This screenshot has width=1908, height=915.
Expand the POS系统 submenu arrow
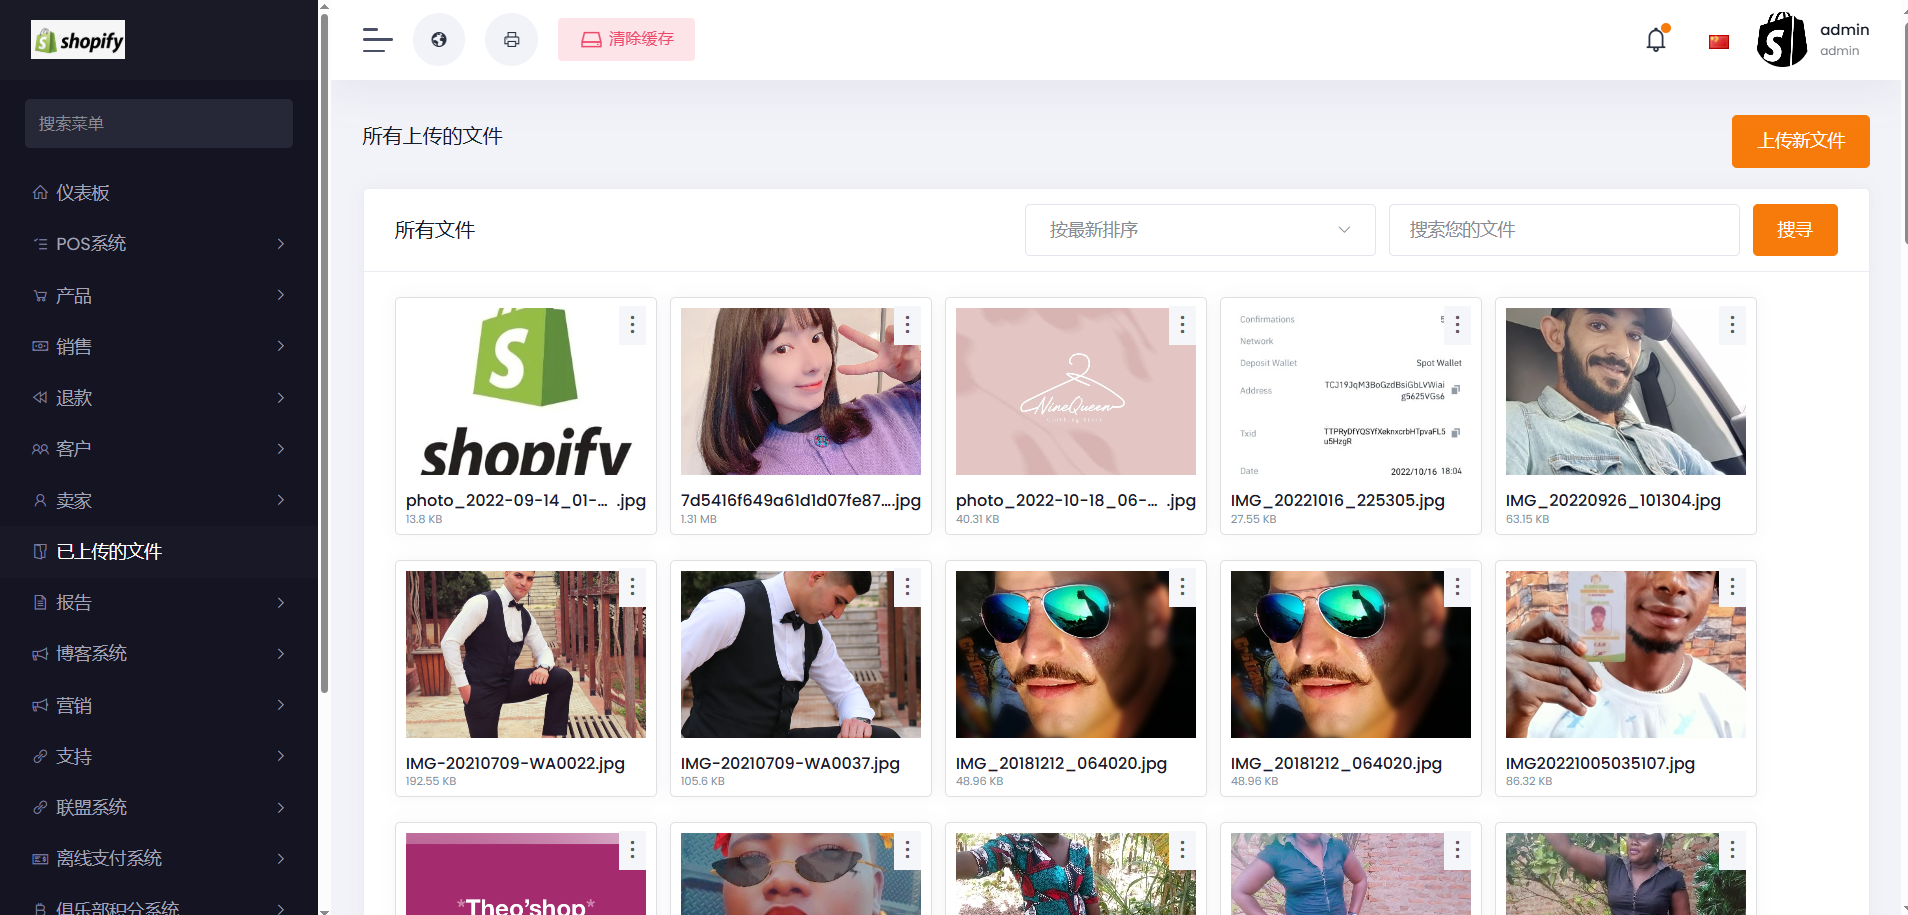[x=281, y=244]
